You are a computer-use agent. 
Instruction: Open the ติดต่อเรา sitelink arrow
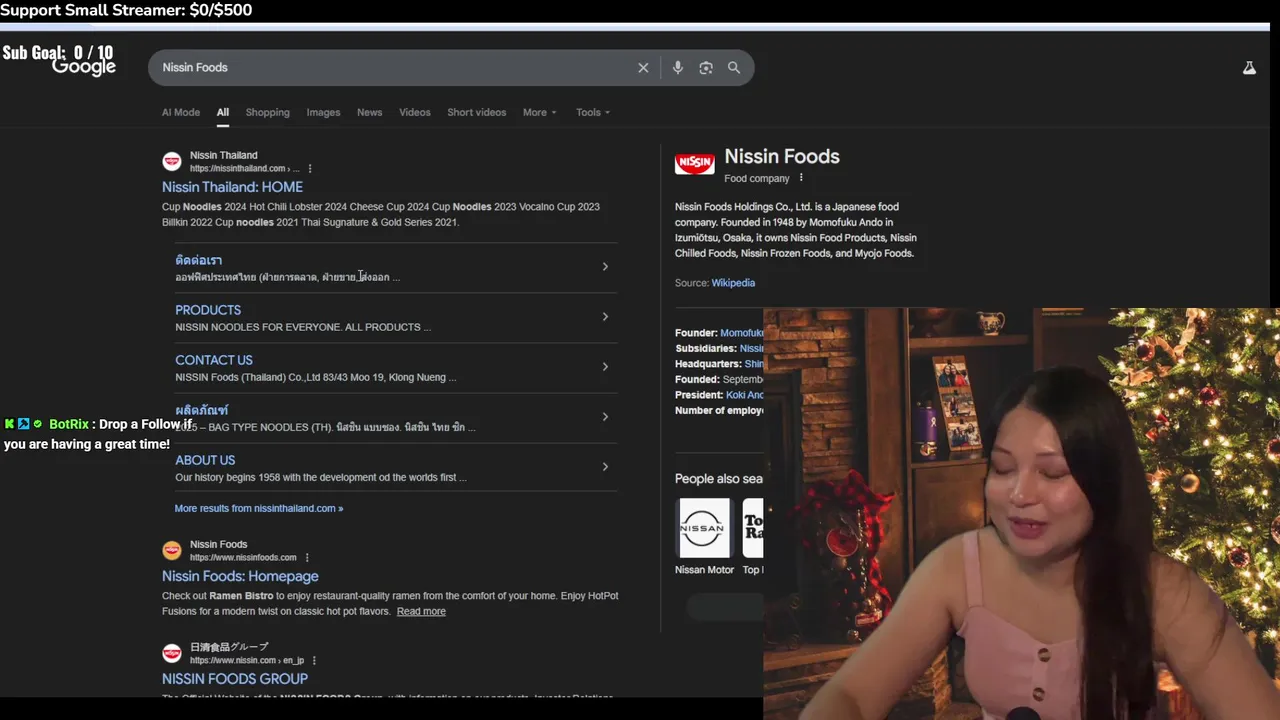pyautogui.click(x=605, y=266)
